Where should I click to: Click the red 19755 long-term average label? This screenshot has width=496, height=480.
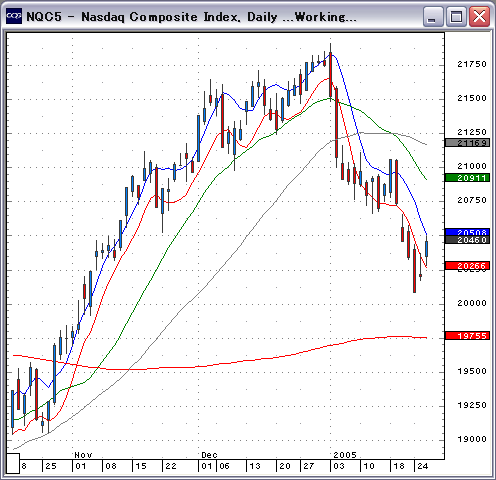pyautogui.click(x=467, y=336)
